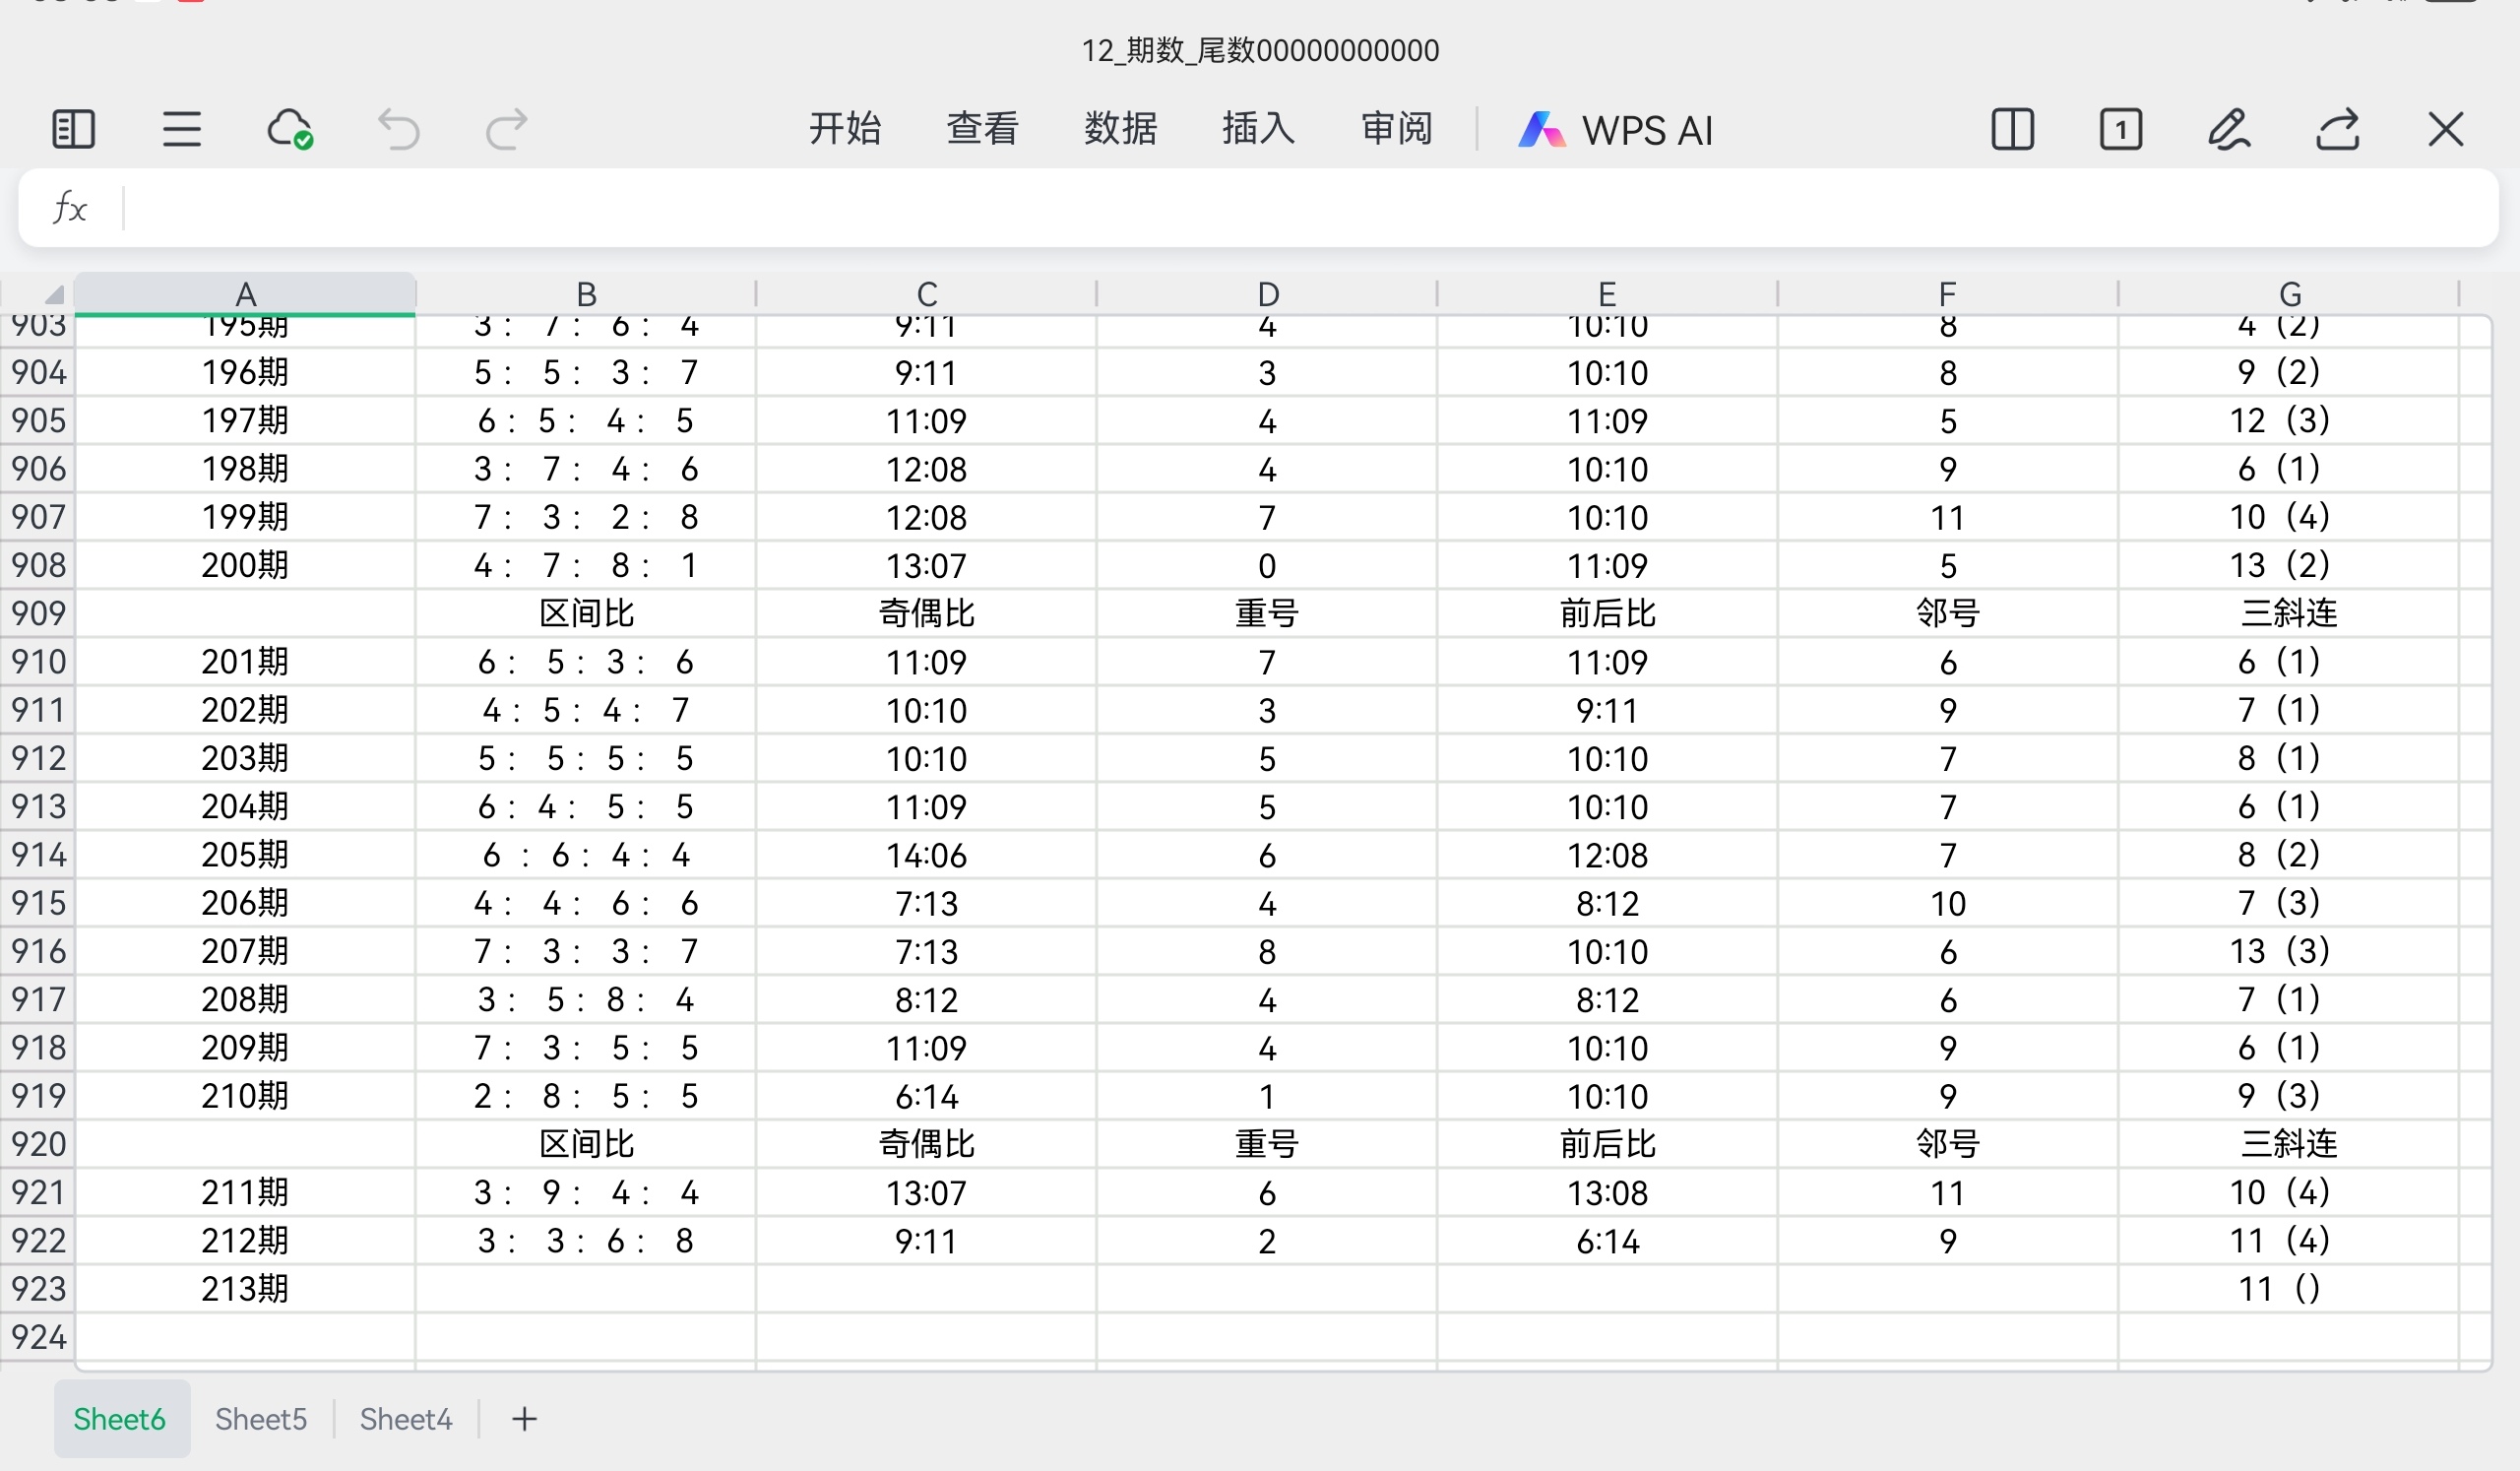Click the page number indicator icon
The width and height of the screenshot is (2520, 1471).
pos(2120,129)
